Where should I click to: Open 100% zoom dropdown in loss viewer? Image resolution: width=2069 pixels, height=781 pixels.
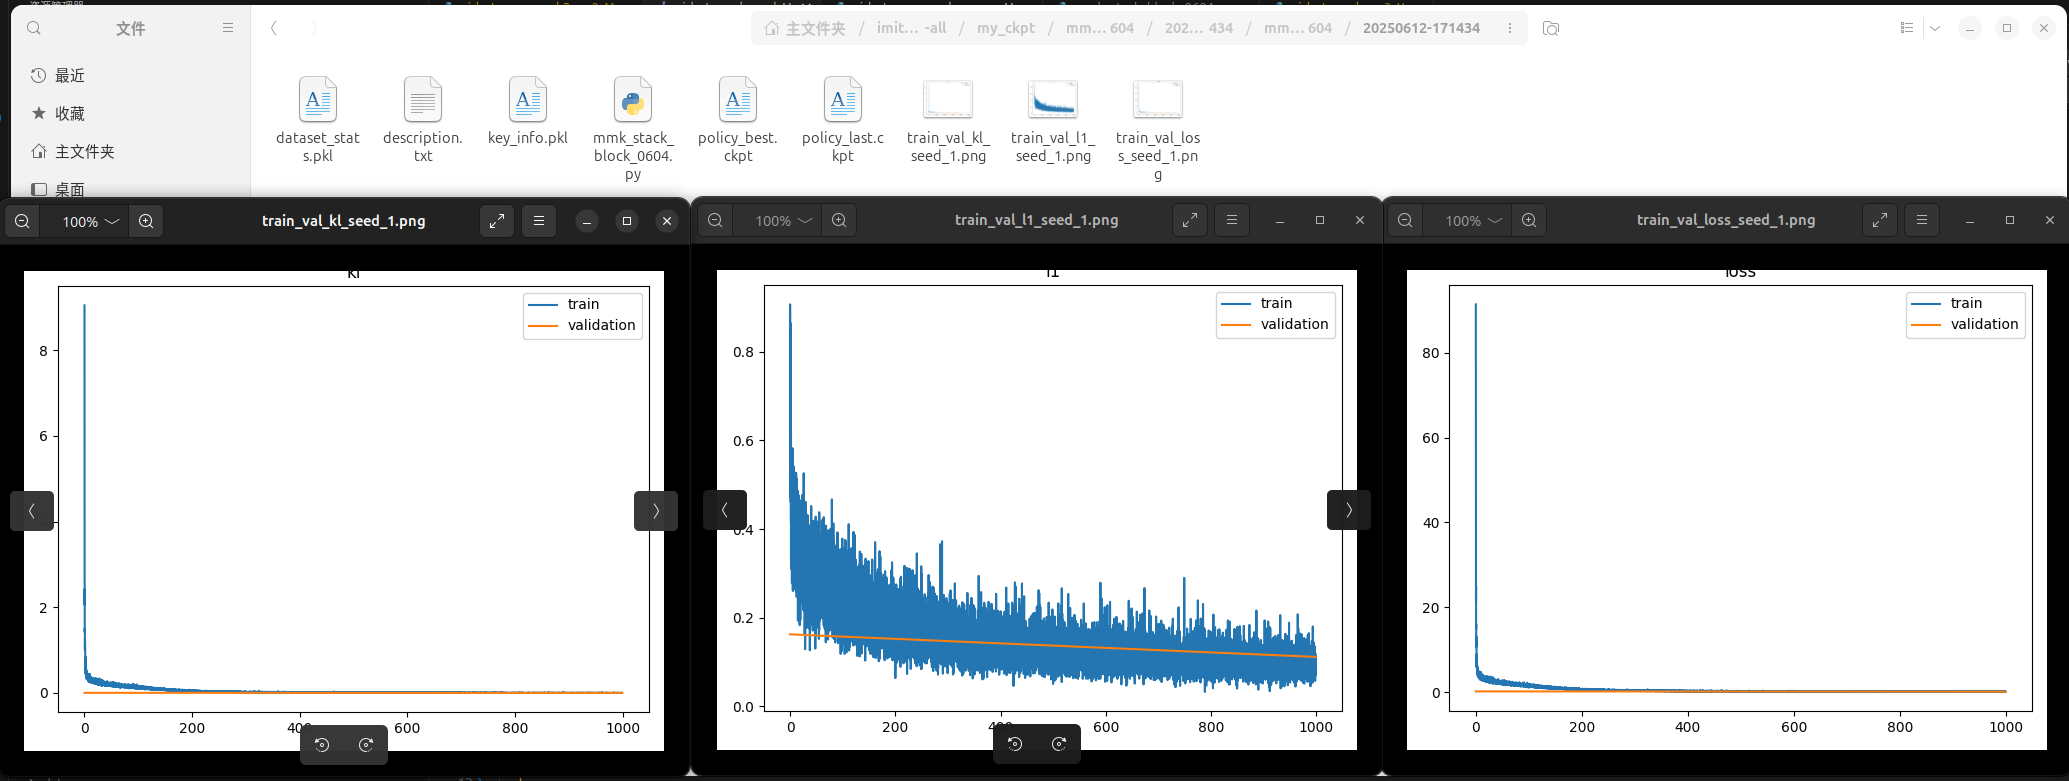1473,220
